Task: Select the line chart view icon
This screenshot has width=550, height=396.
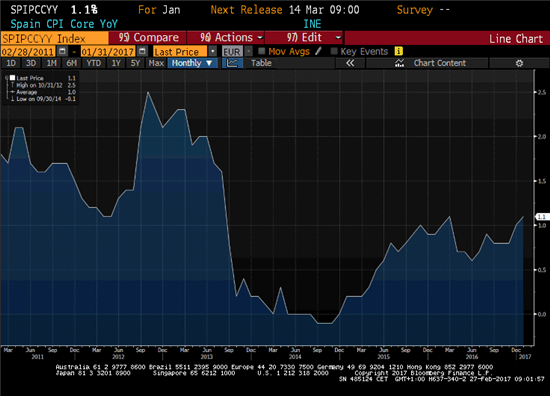Action: click(232, 63)
